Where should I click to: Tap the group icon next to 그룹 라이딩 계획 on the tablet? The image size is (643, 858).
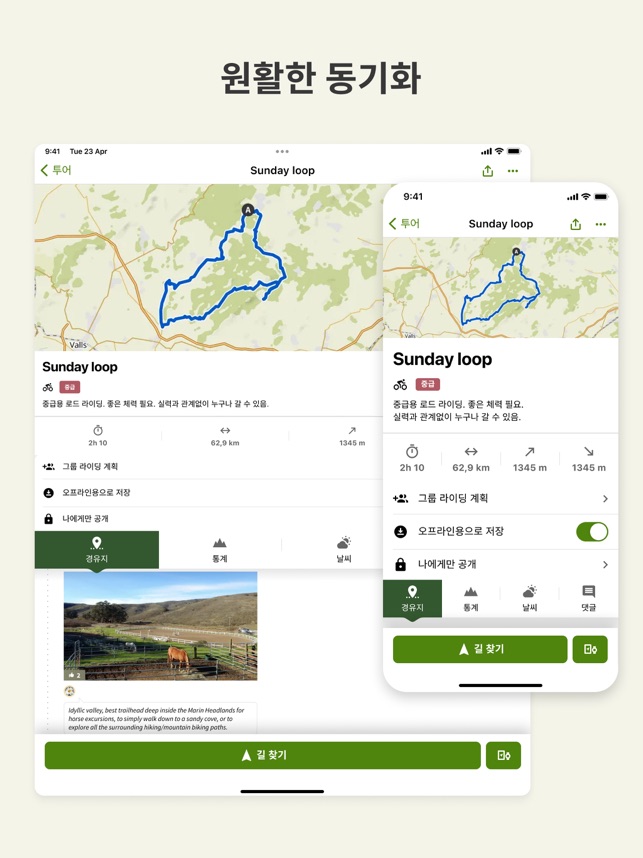[49, 466]
